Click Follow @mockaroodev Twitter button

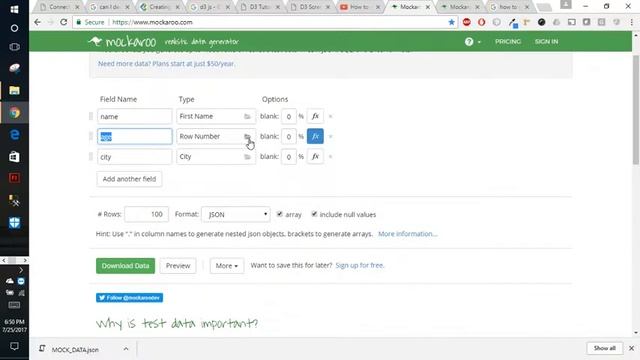129,298
